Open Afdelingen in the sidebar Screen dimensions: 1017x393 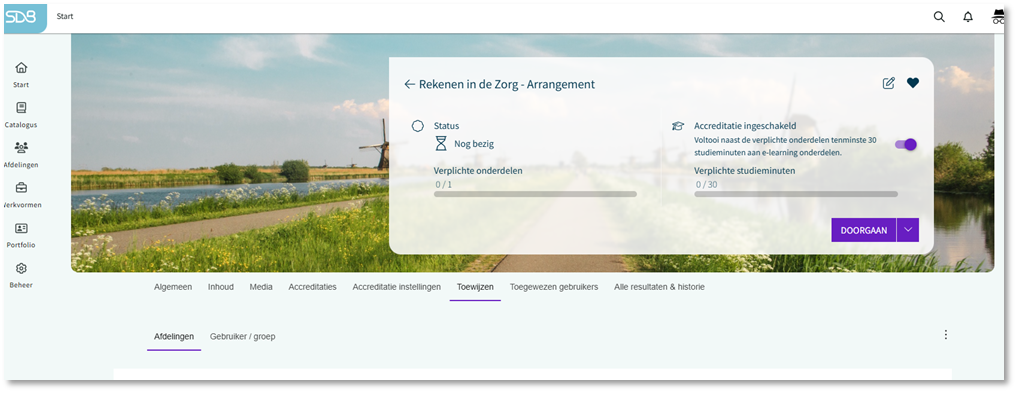(21, 155)
